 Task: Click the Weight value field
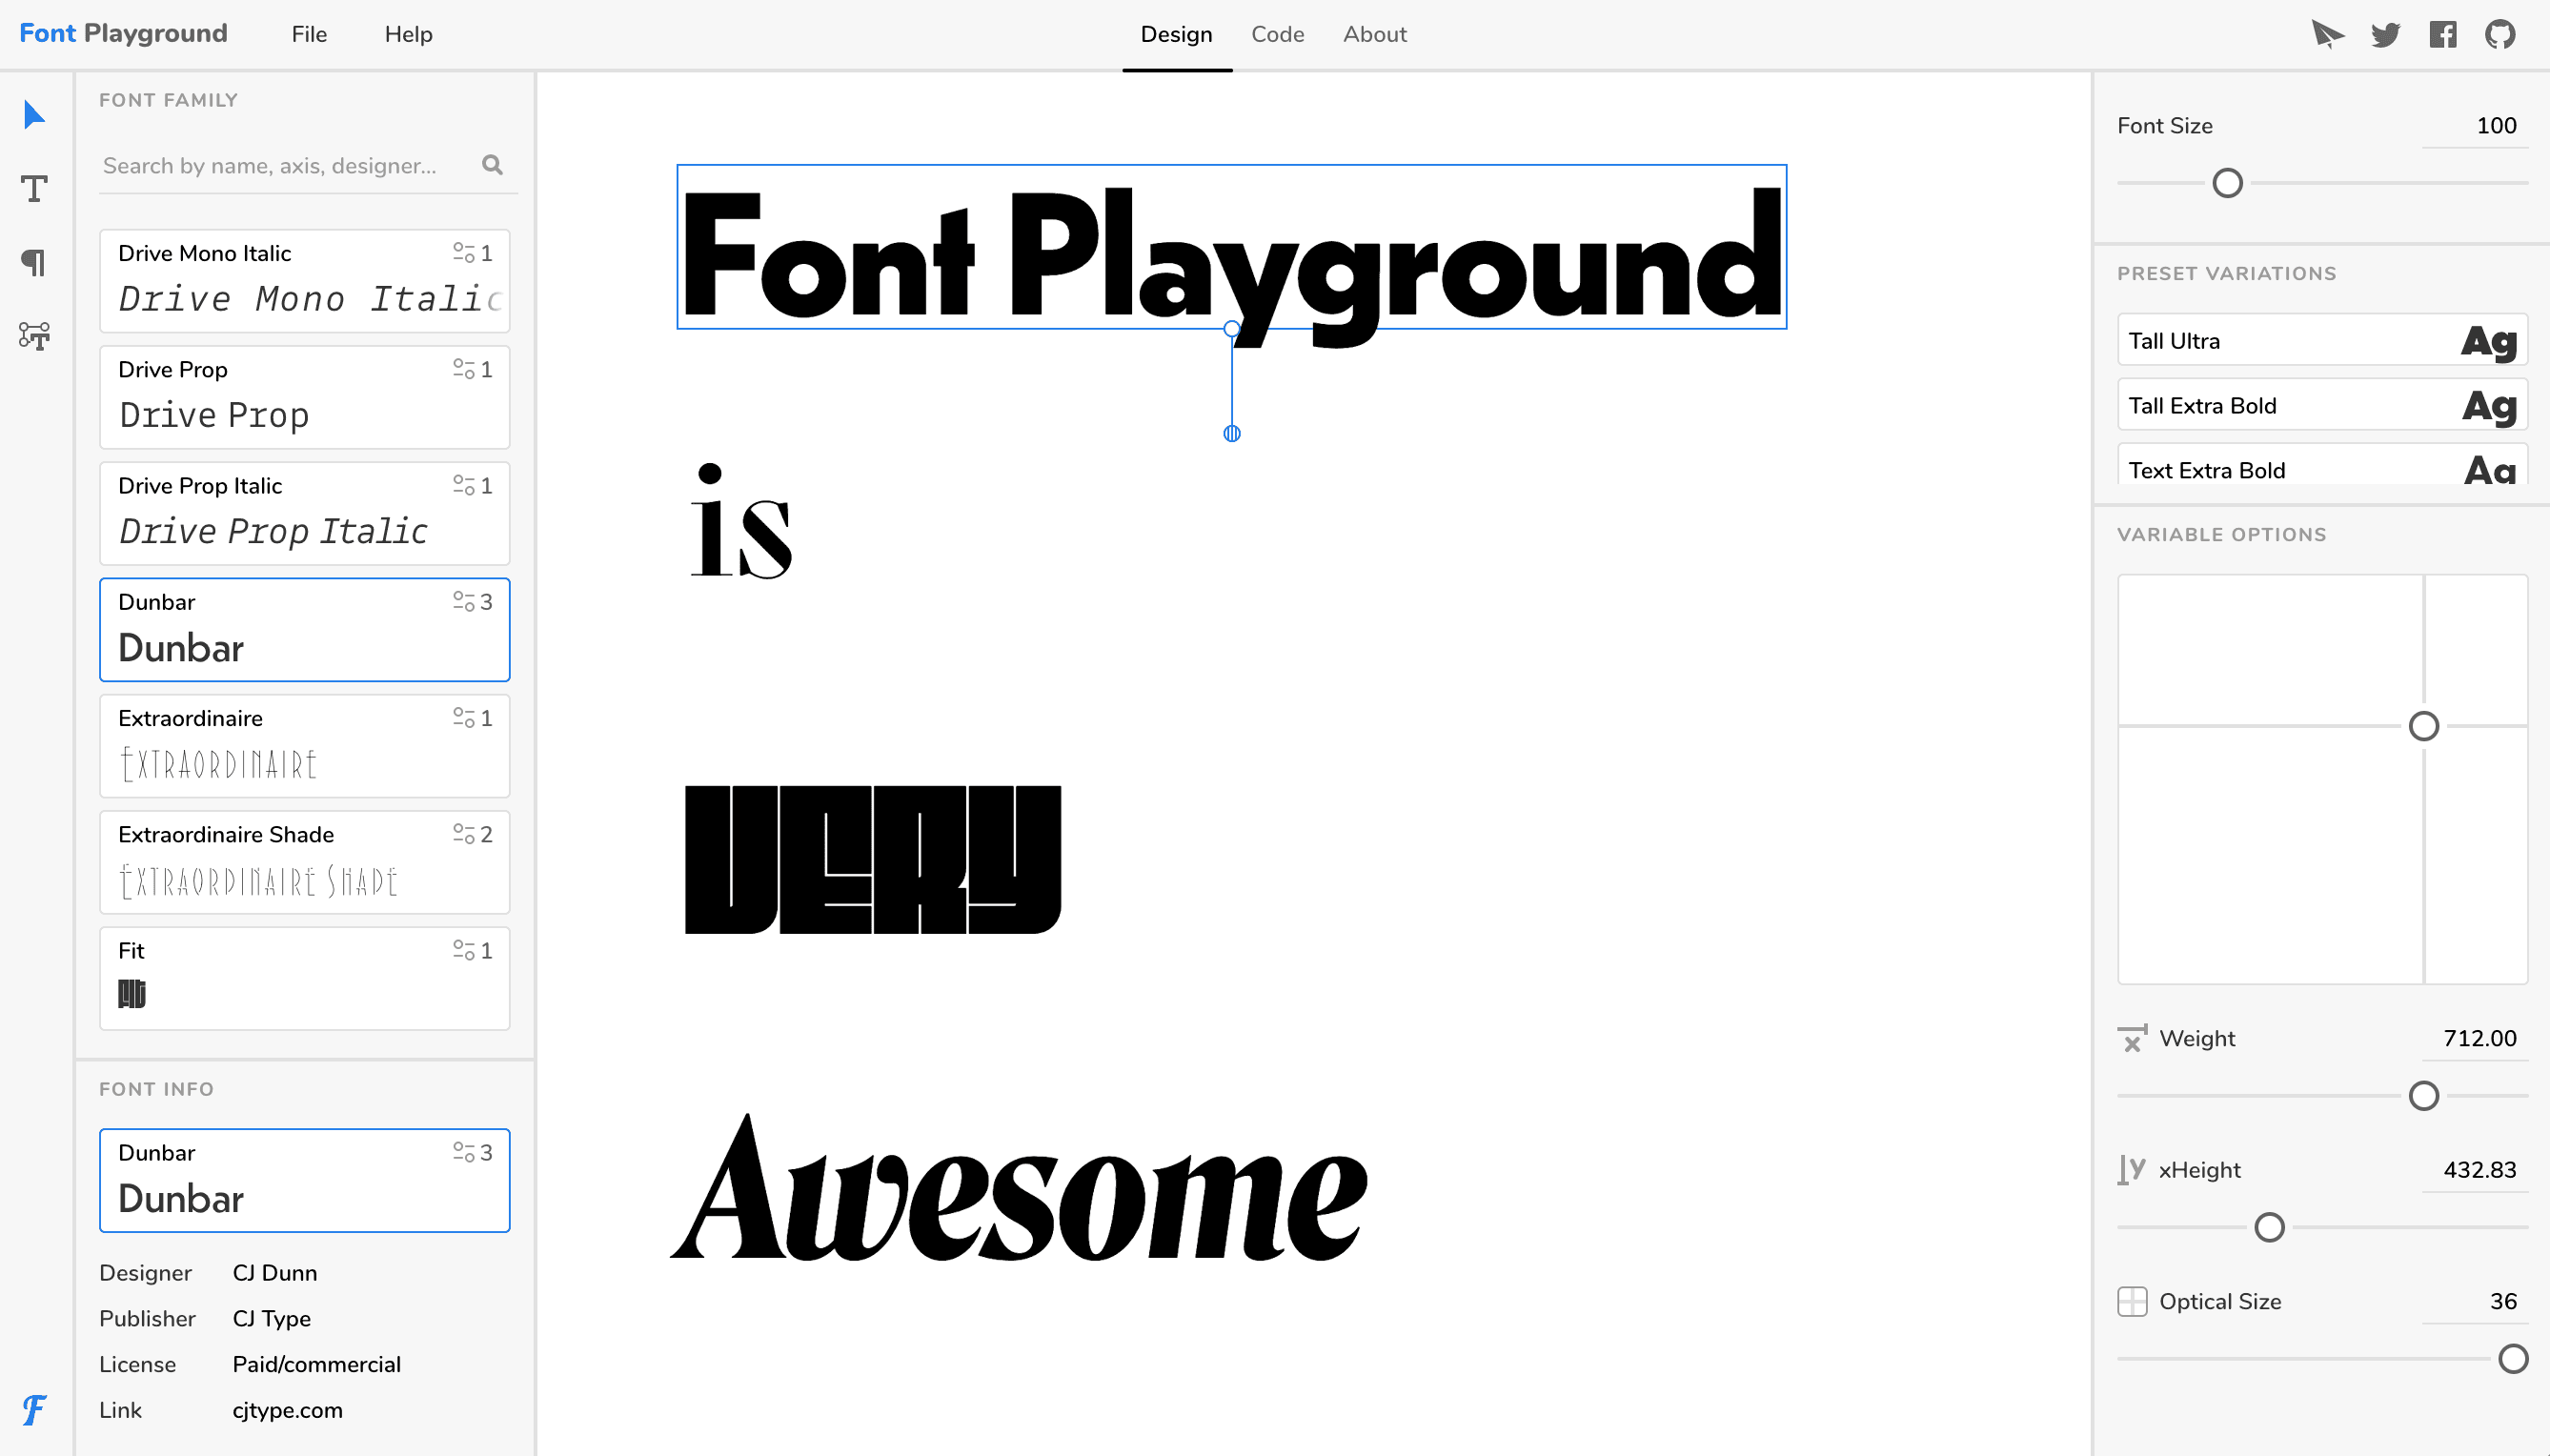[x=2475, y=1039]
